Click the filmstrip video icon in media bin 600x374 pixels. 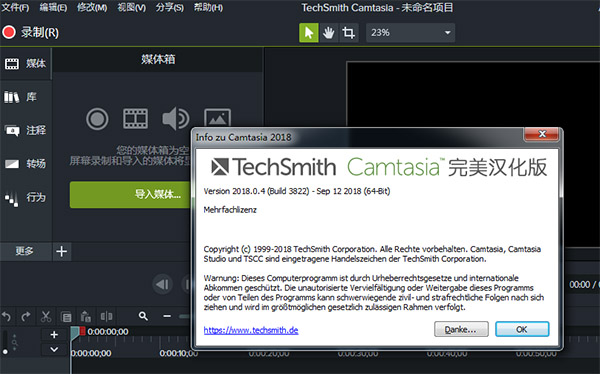coord(135,119)
